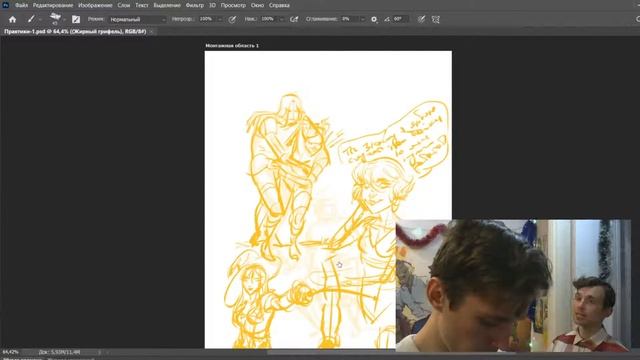The height and width of the screenshot is (360, 640).
Task: Click the Home icon in options bar
Action: click(12, 19)
